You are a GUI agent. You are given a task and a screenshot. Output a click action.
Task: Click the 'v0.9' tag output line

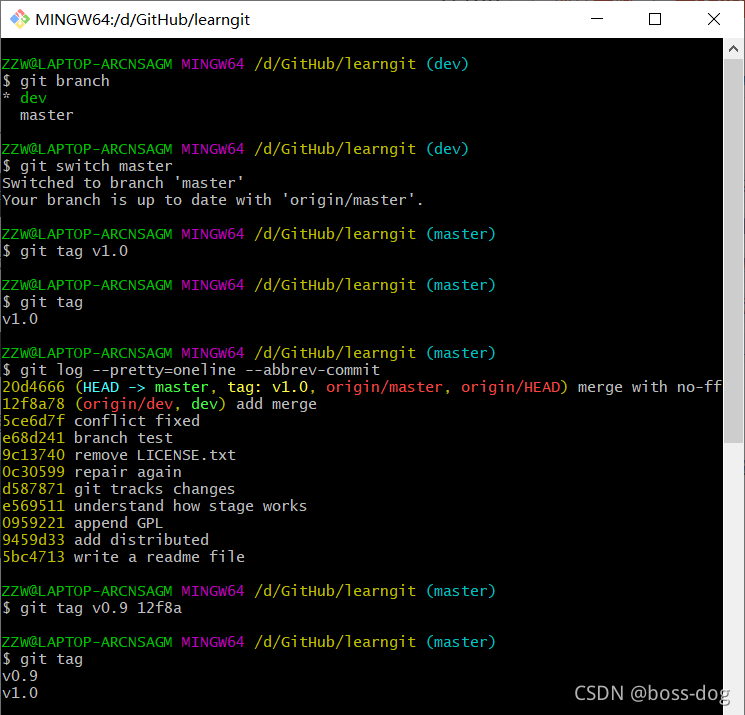[x=20, y=676]
